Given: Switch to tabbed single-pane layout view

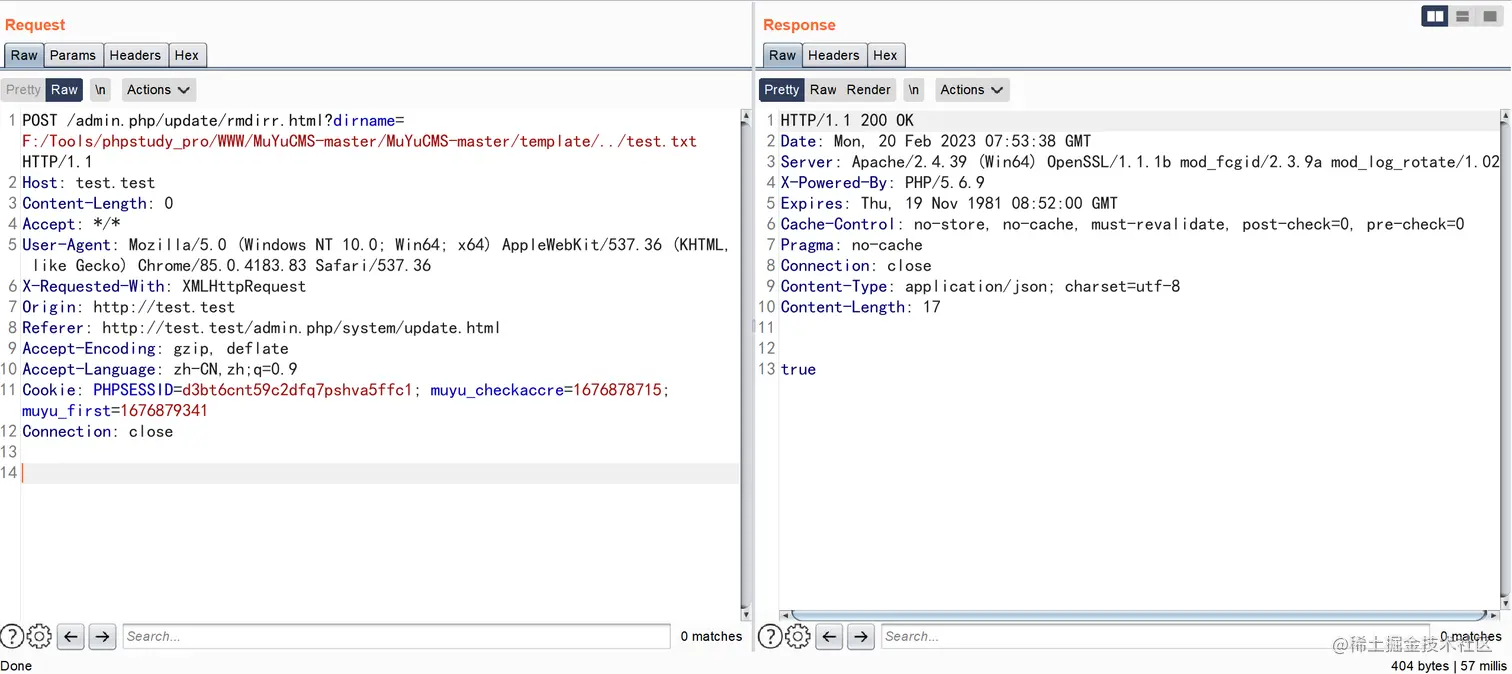Looking at the screenshot, I should pos(1489,16).
